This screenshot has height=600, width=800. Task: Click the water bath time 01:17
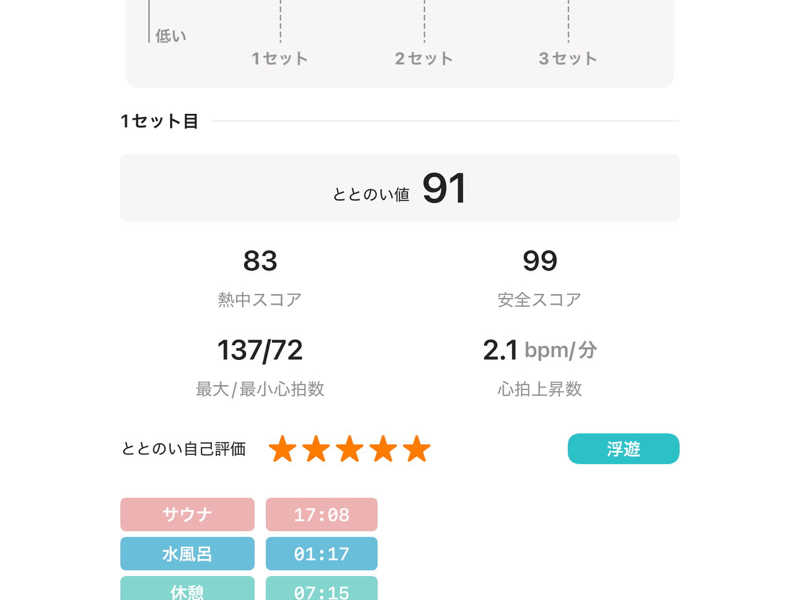point(321,554)
